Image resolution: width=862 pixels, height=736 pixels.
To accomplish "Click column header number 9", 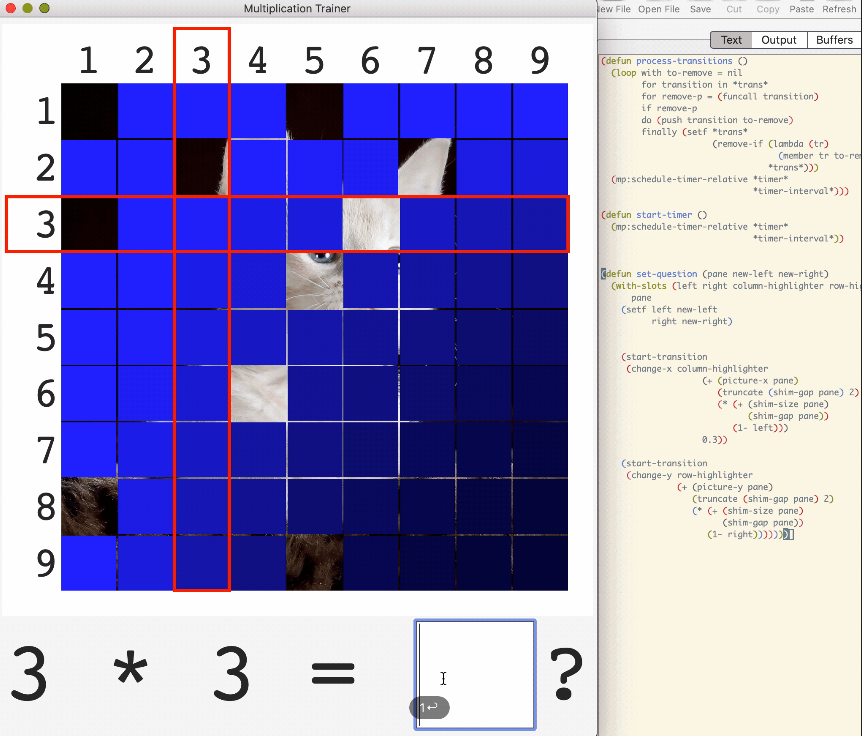I will coord(540,61).
